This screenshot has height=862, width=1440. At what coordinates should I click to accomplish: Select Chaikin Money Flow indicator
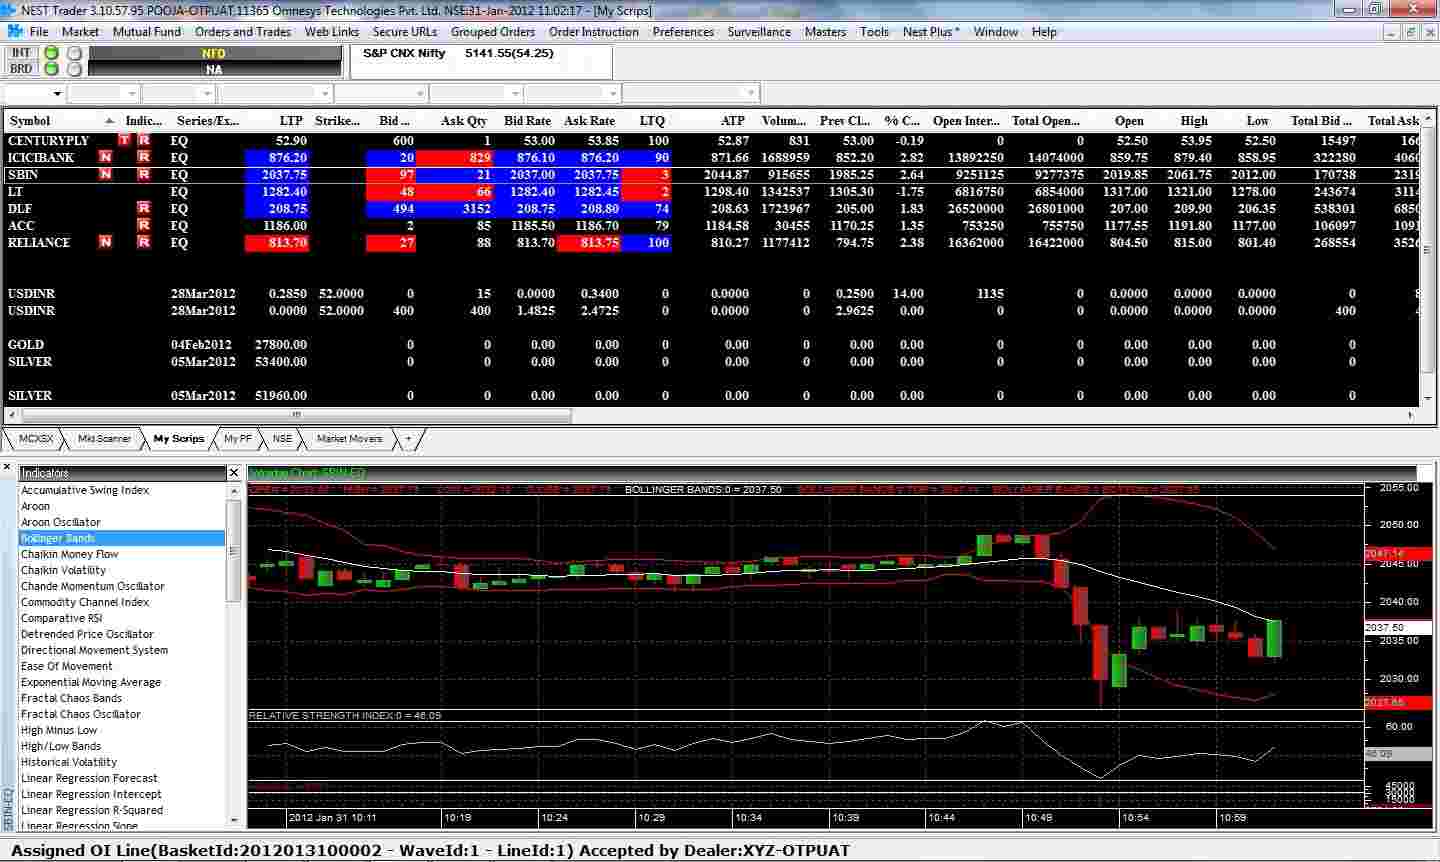pos(70,554)
